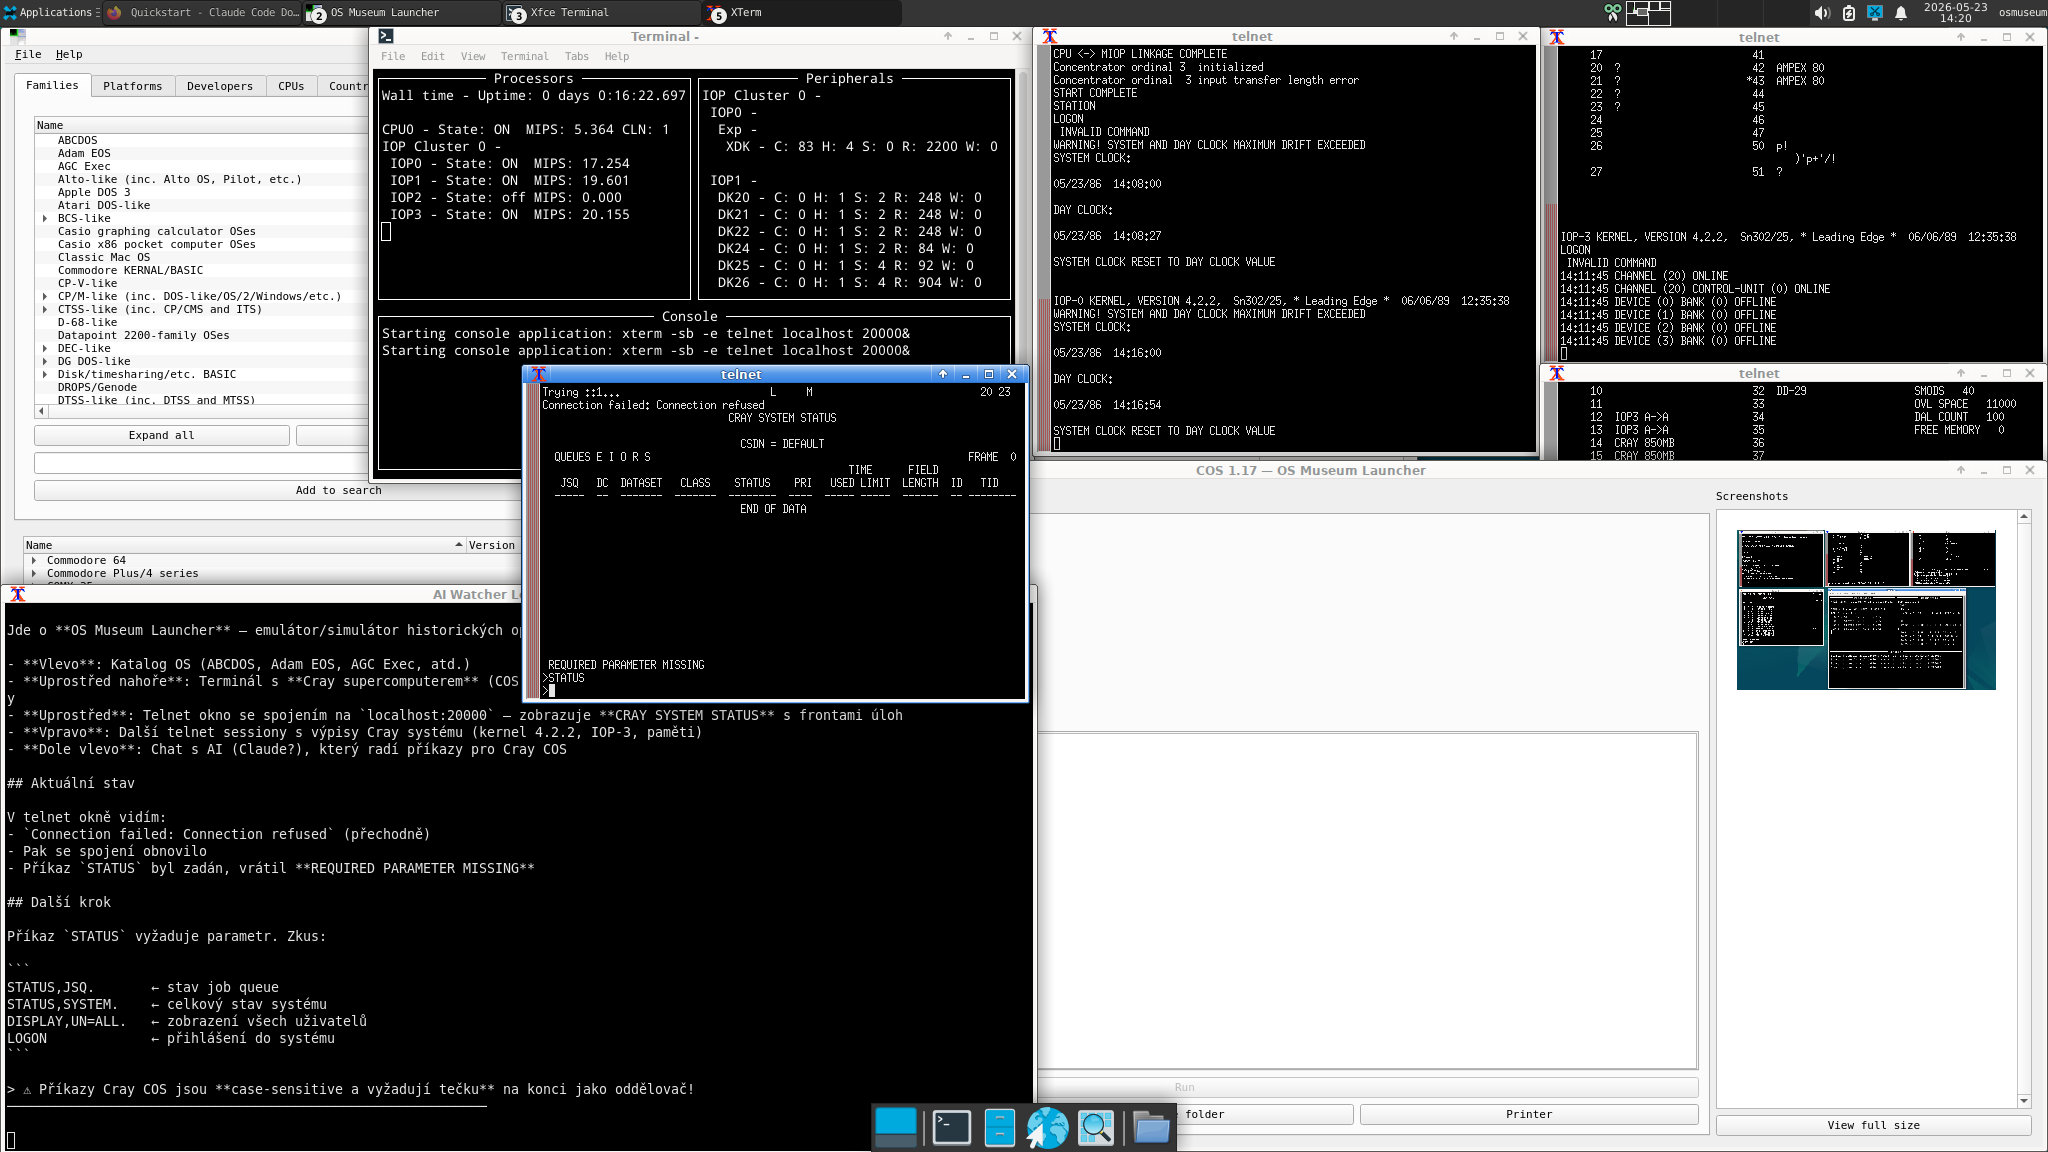Click the xterm icon in the front telnet titlebar
This screenshot has height=1152, width=2048.
(x=538, y=374)
